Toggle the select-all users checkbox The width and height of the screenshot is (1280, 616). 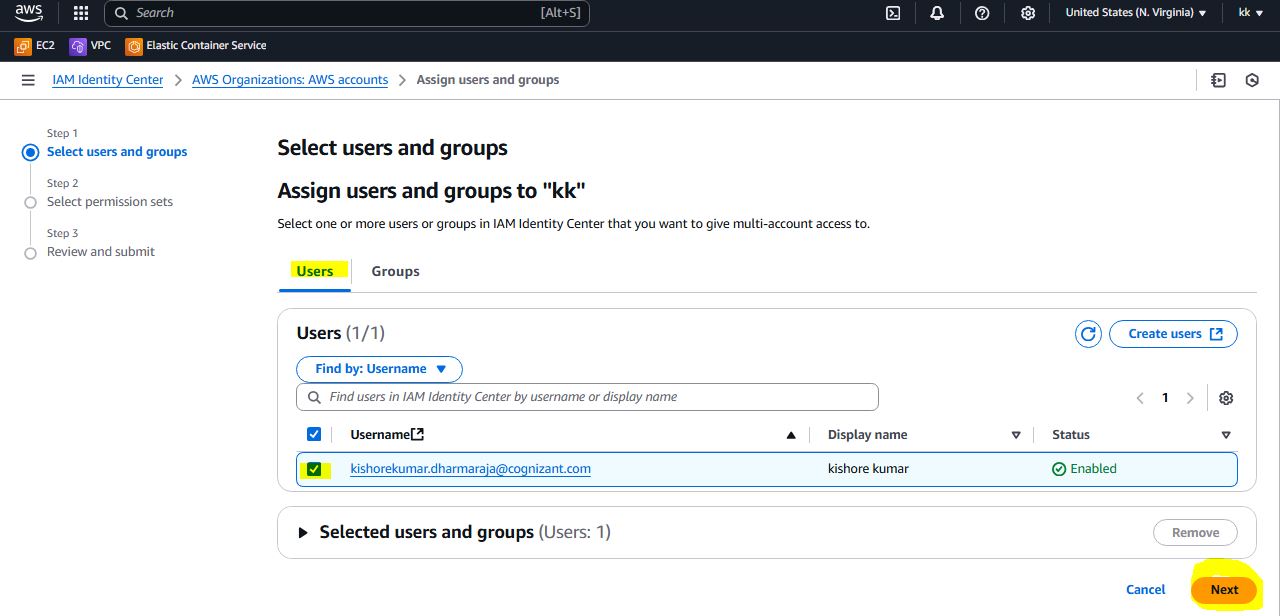pos(314,435)
